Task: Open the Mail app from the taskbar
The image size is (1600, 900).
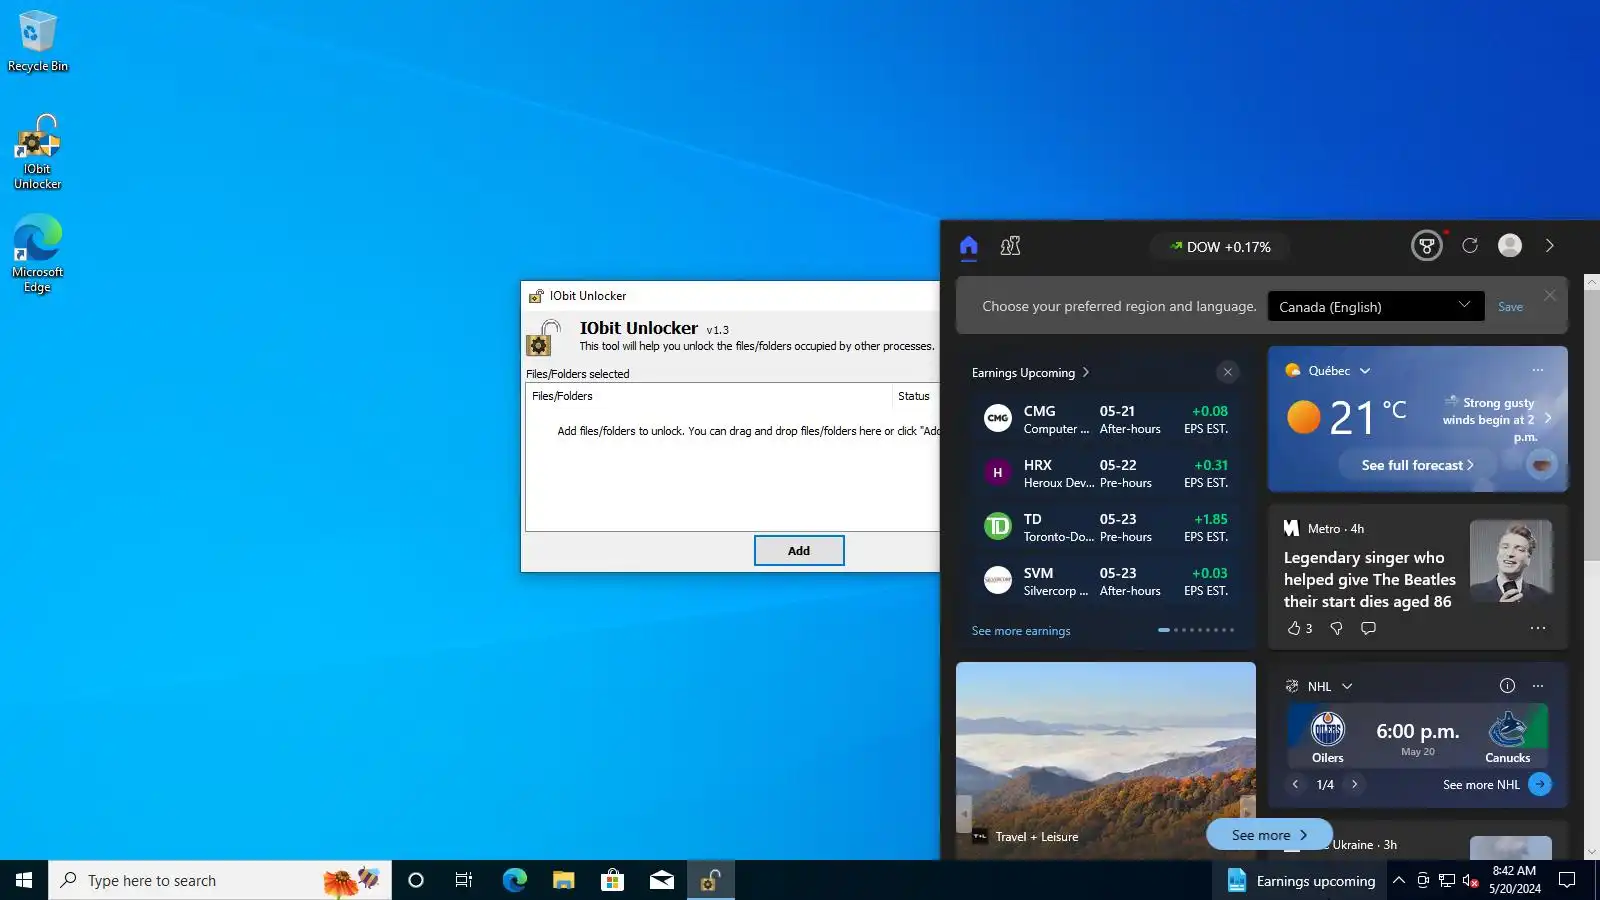Action: (661, 880)
